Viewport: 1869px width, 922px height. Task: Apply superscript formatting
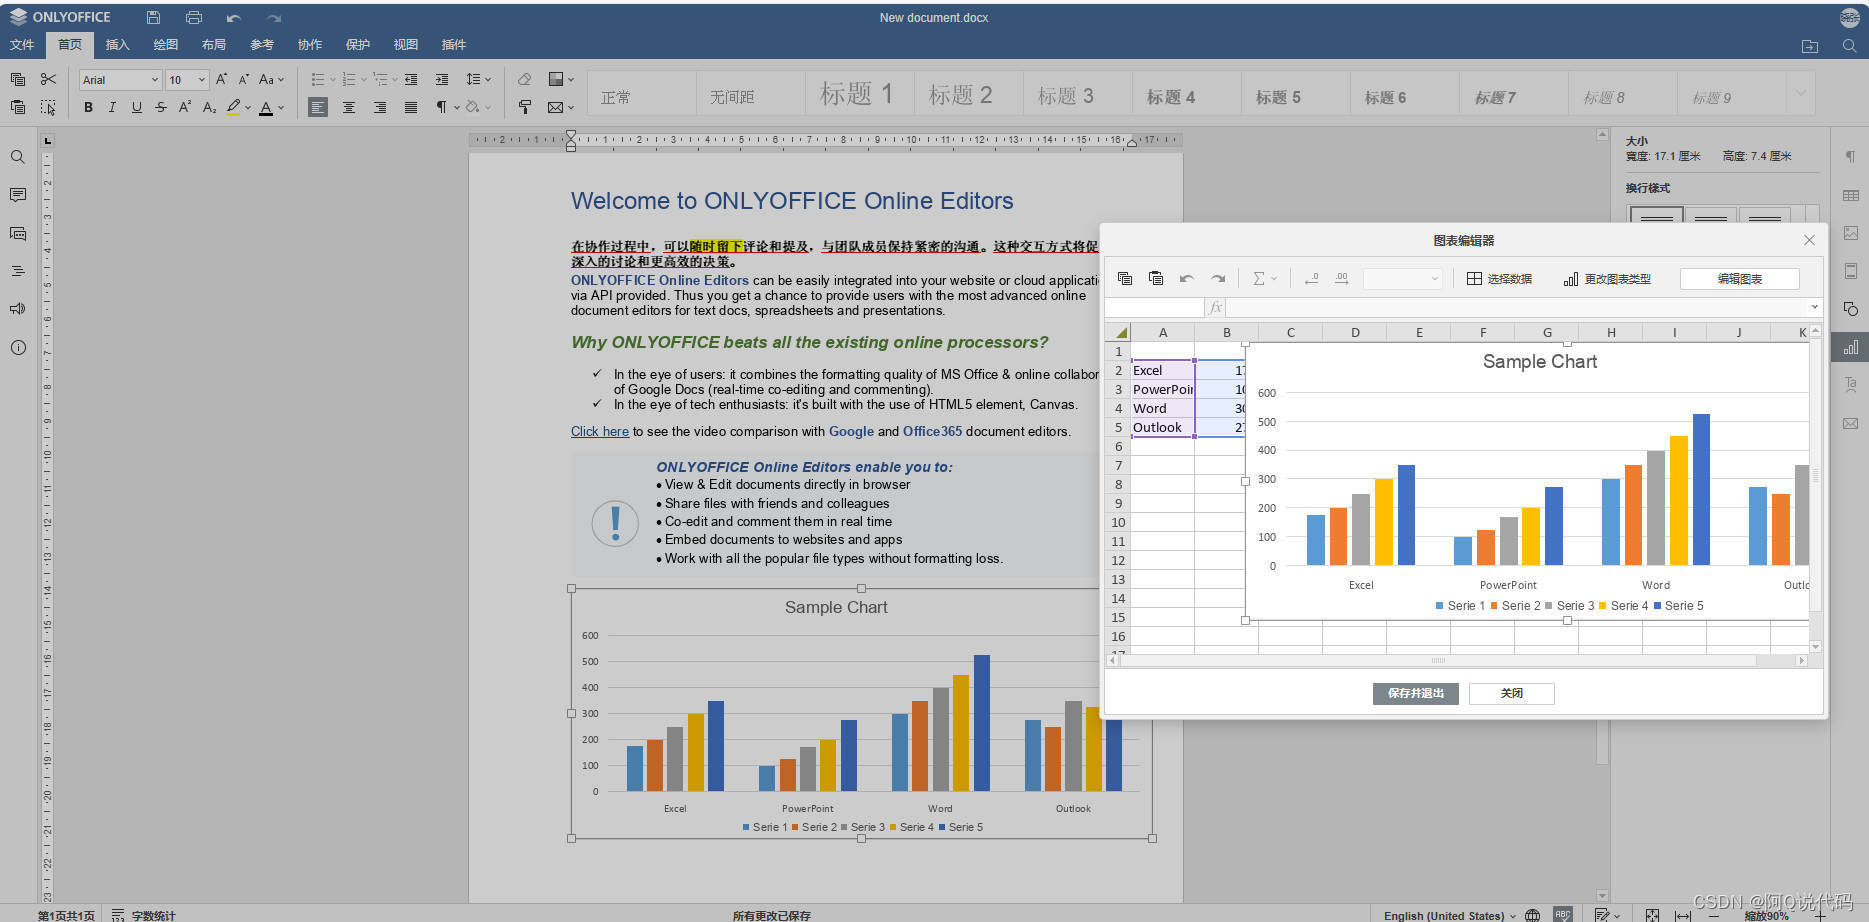tap(185, 107)
